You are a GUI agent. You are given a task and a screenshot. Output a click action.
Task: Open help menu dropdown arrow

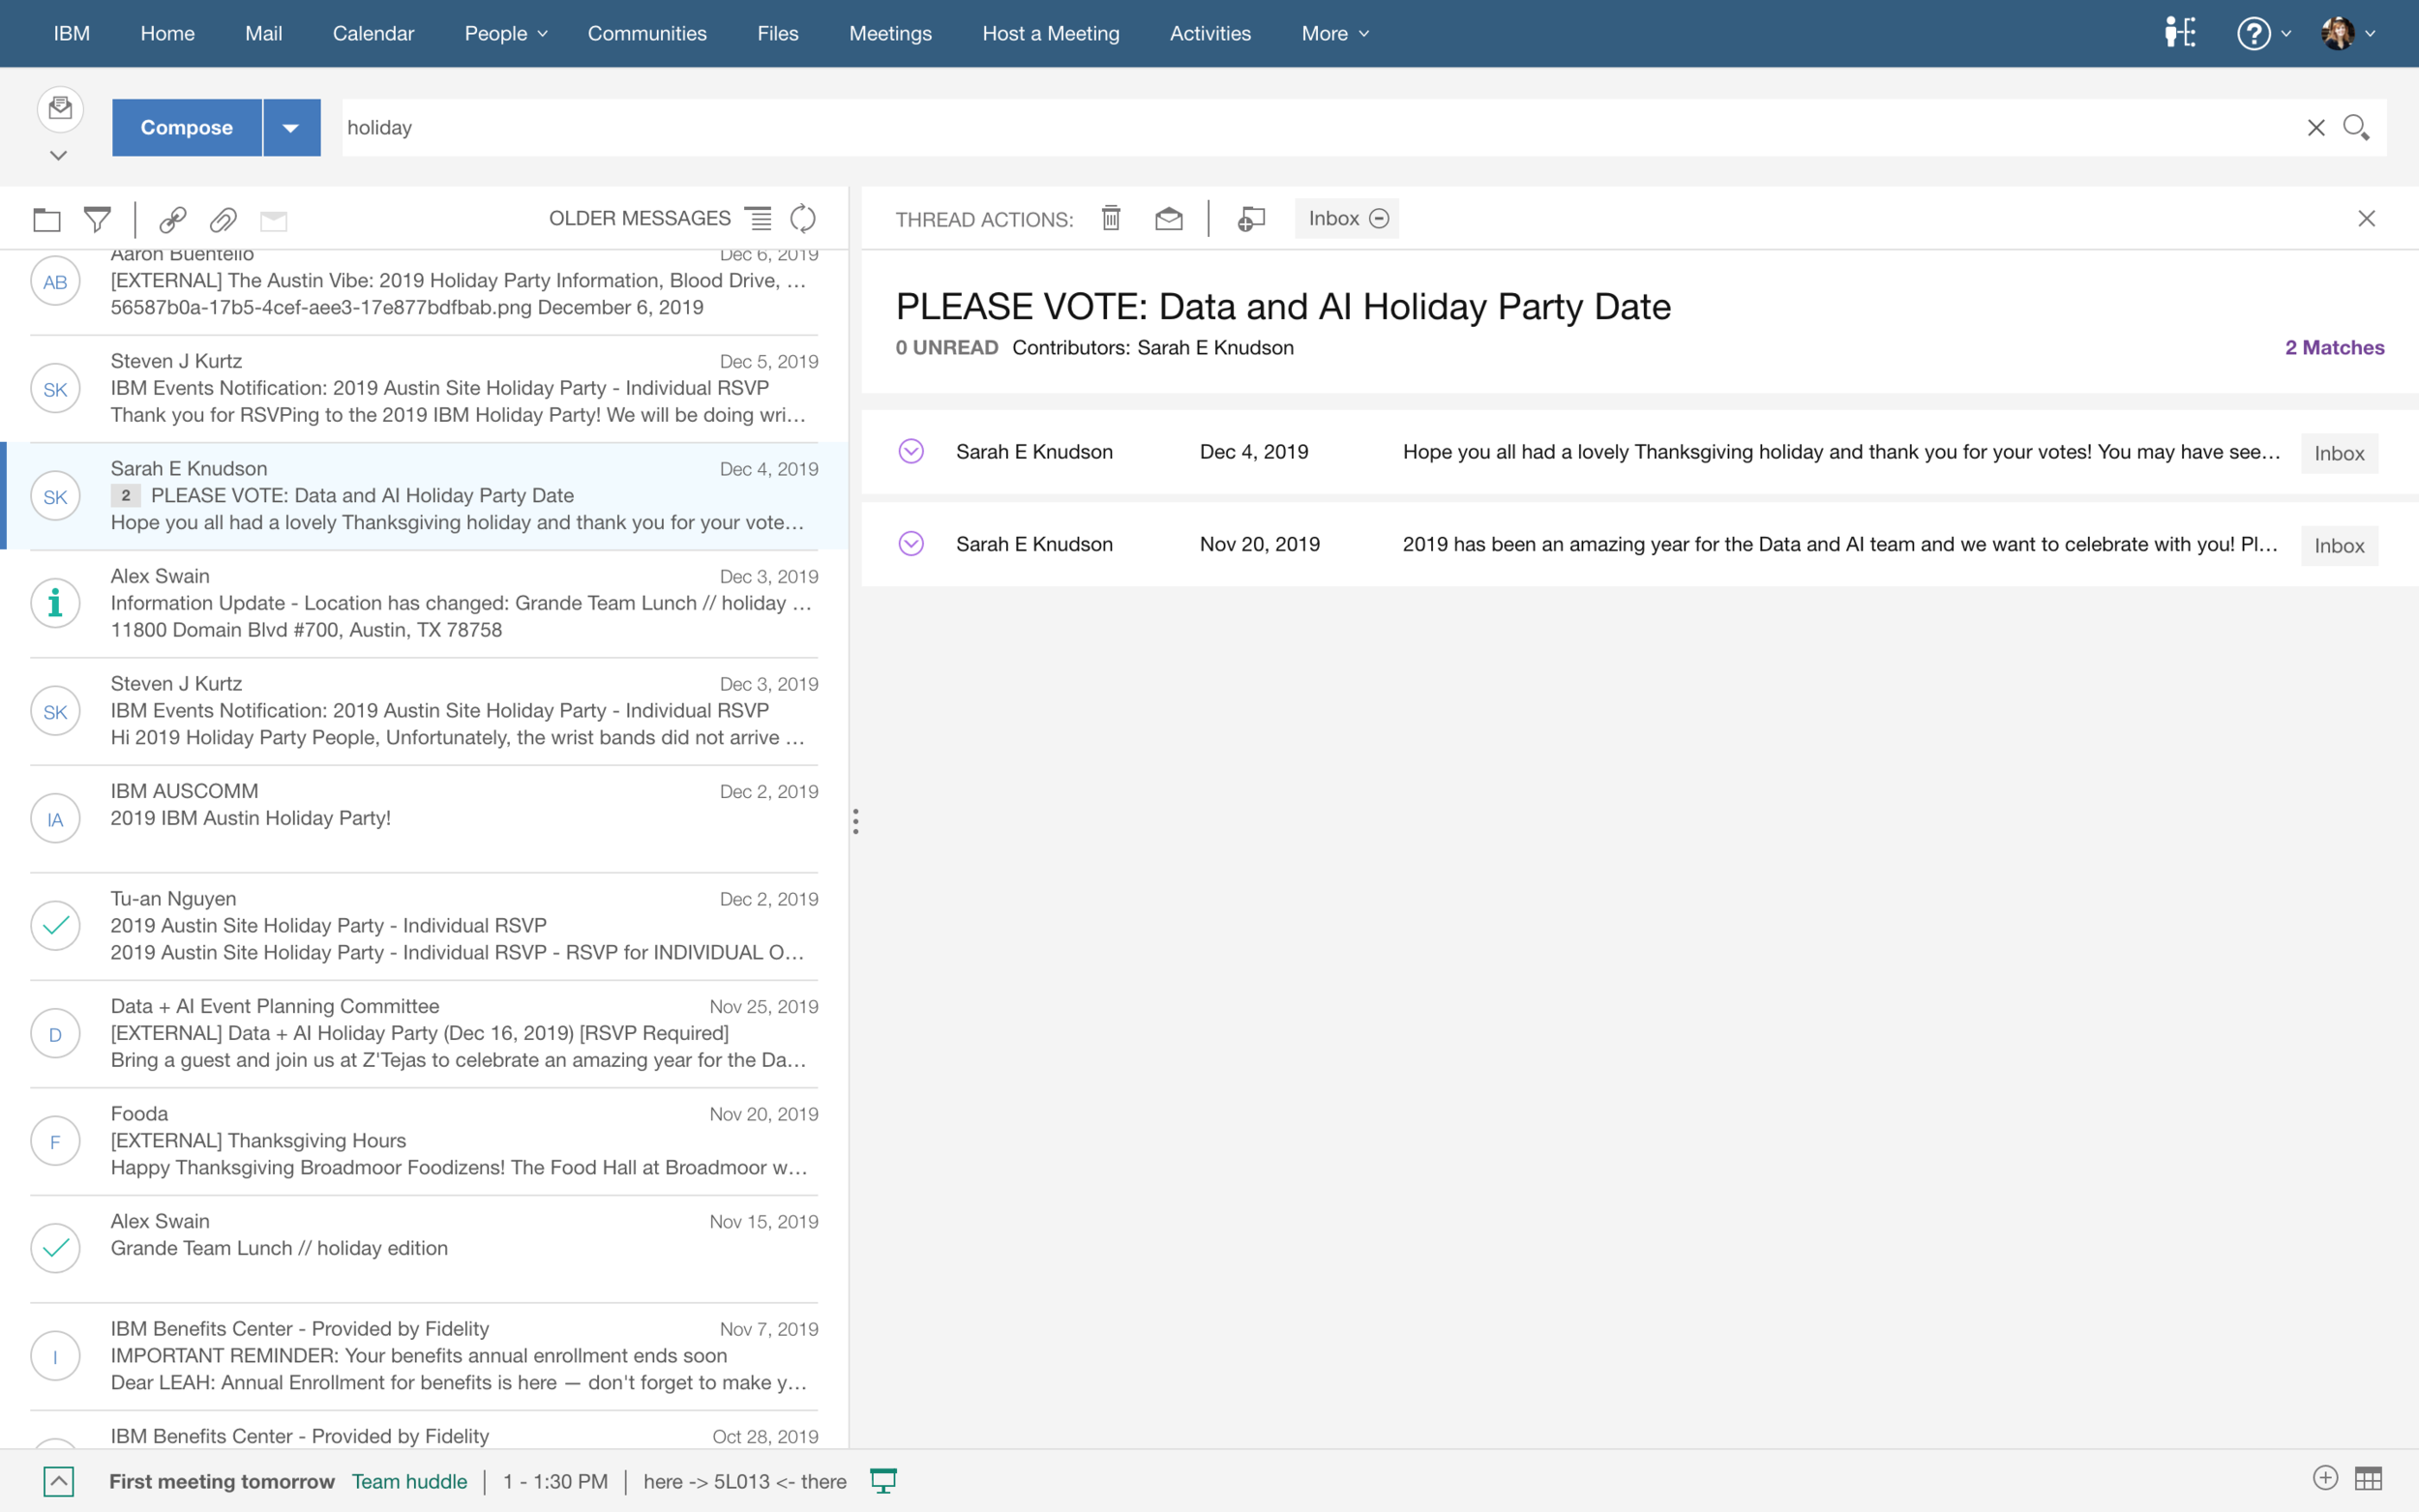coord(2286,34)
